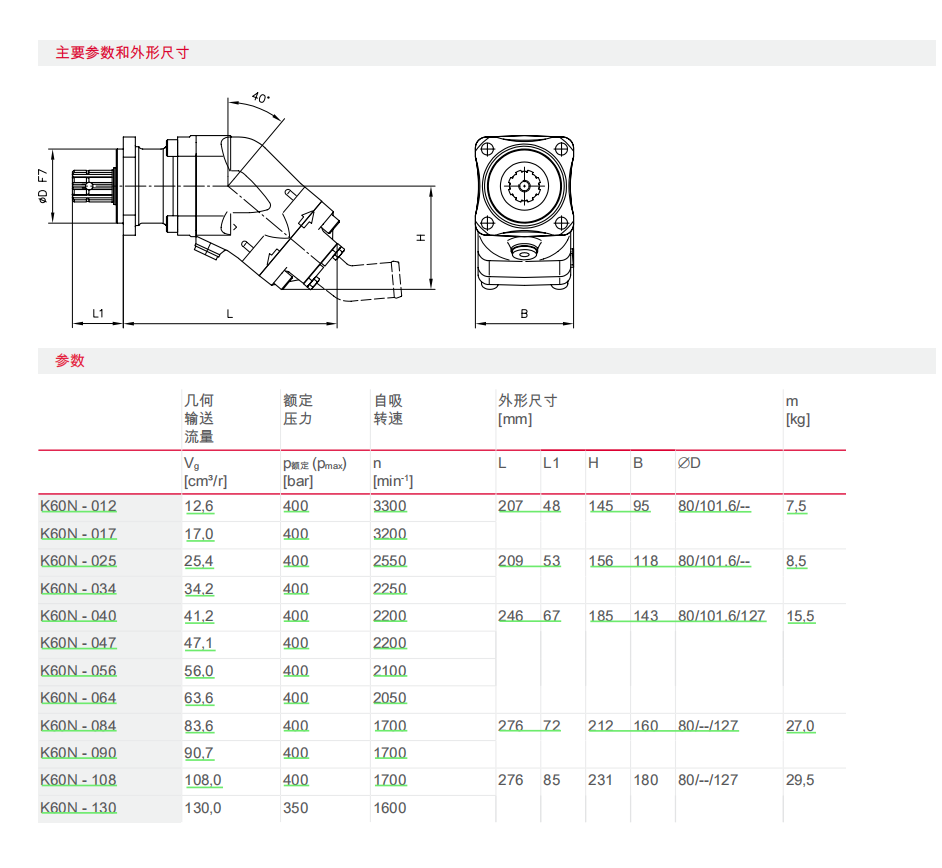Viewport: 942px width, 868px height.
Task: Click the 130,0 displacement value
Action: [204, 807]
